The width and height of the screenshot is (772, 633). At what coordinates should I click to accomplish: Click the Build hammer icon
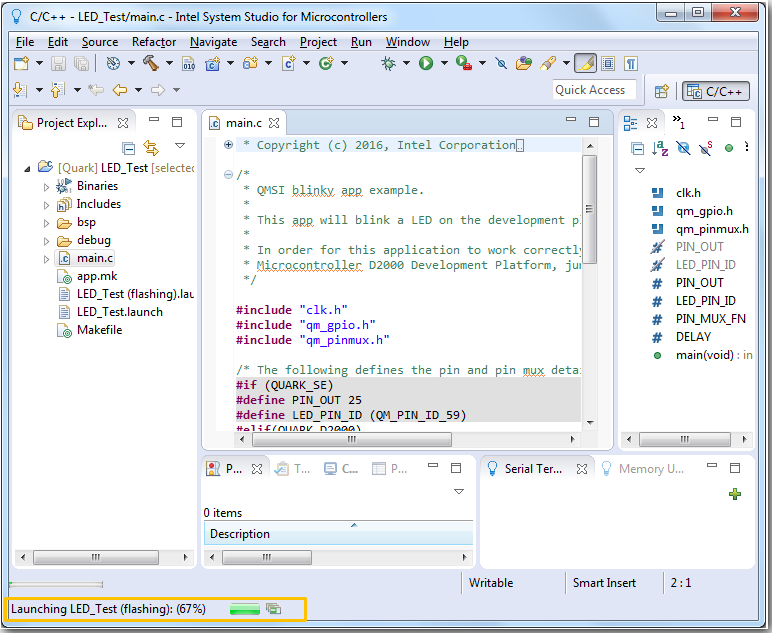[151, 63]
